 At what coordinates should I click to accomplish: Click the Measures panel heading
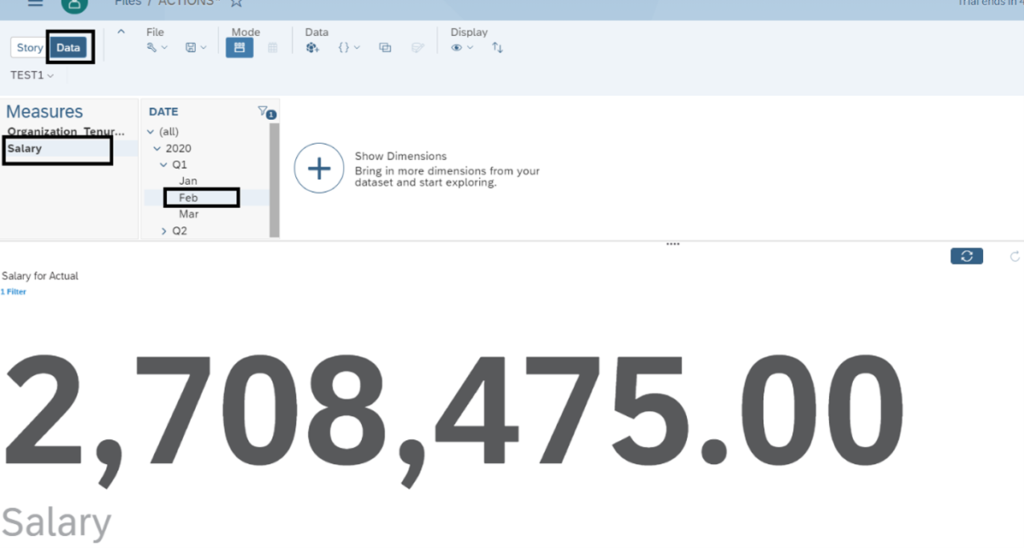(44, 112)
